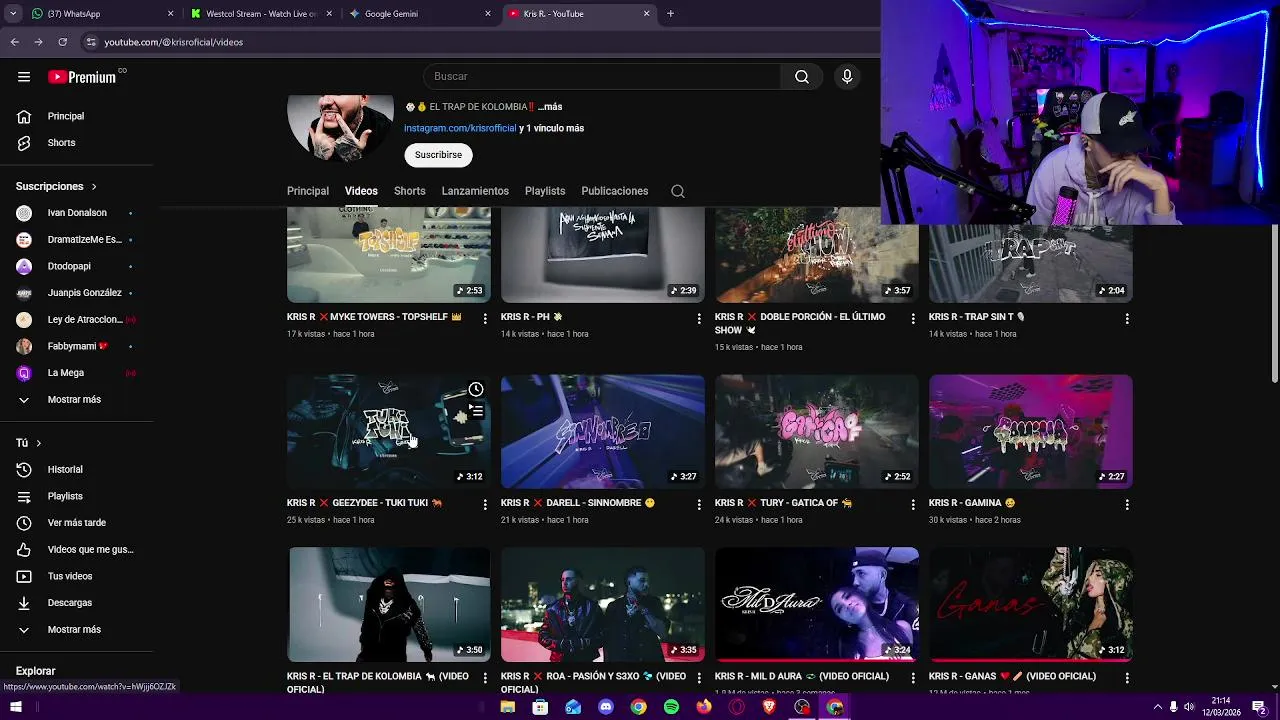Open options menu for DARELL - SINNOMBRE video

pos(699,504)
